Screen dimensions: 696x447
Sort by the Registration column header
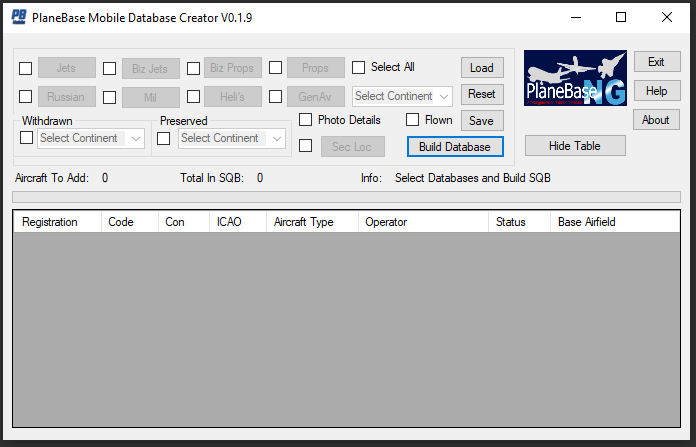click(57, 222)
